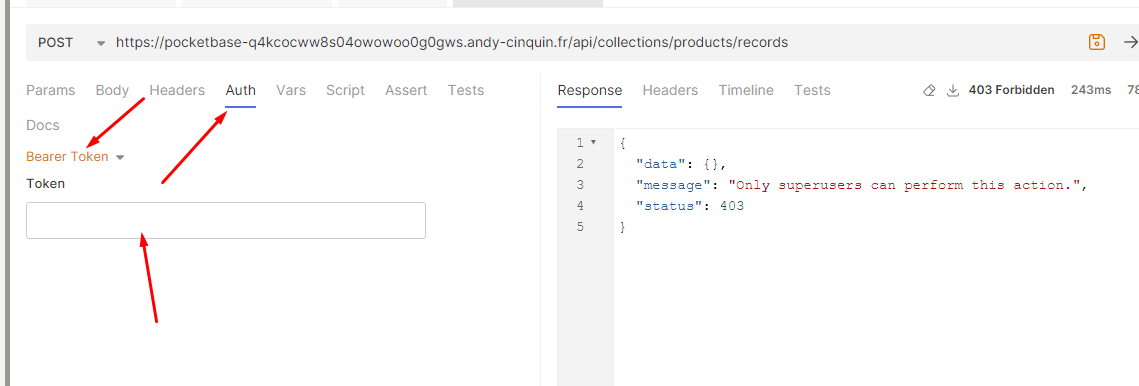This screenshot has width=1139, height=386.
Task: Select the request Headers tab beside Body
Action: coord(177,90)
